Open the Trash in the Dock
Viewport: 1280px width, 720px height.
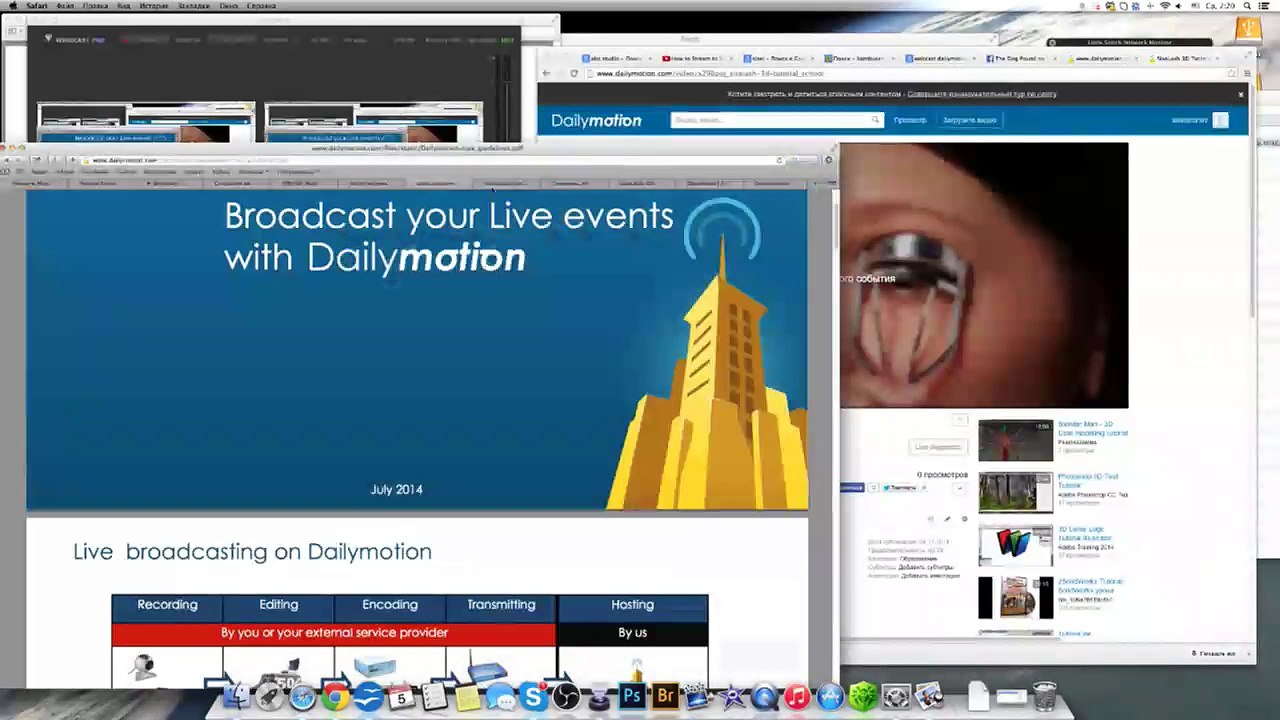[1044, 696]
